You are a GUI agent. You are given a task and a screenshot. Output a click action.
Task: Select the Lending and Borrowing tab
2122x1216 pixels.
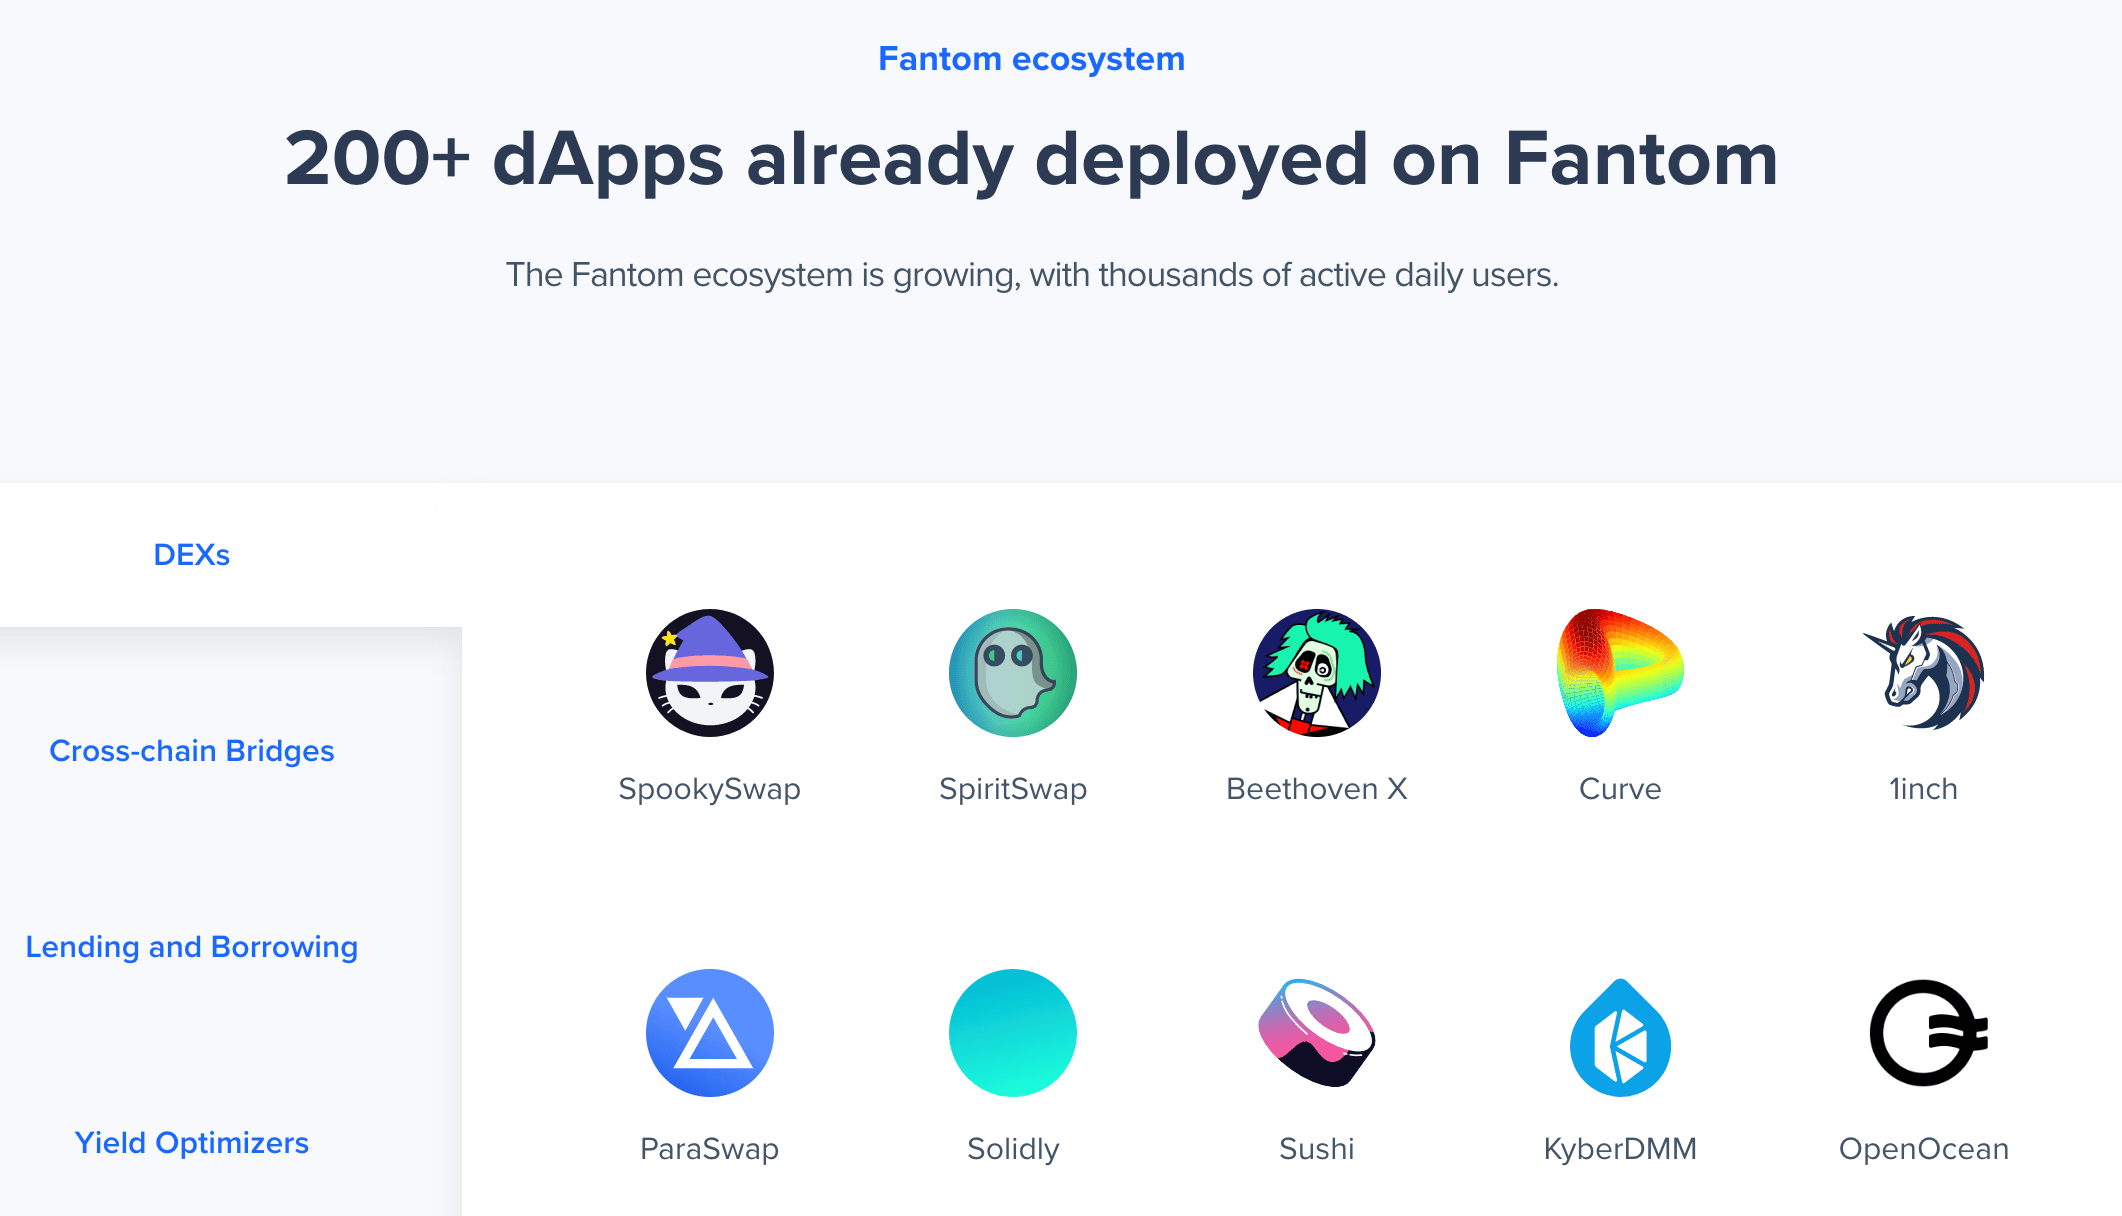click(x=192, y=947)
